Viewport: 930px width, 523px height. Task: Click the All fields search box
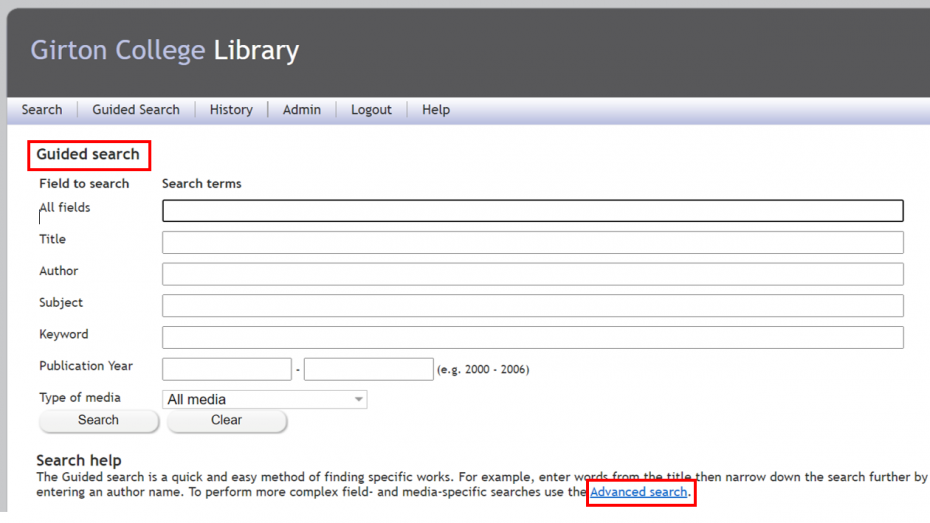pos(532,211)
